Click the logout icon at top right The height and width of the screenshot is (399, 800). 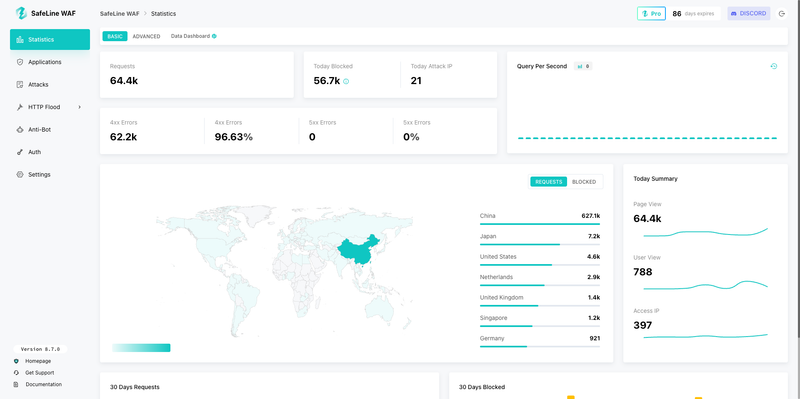(782, 14)
